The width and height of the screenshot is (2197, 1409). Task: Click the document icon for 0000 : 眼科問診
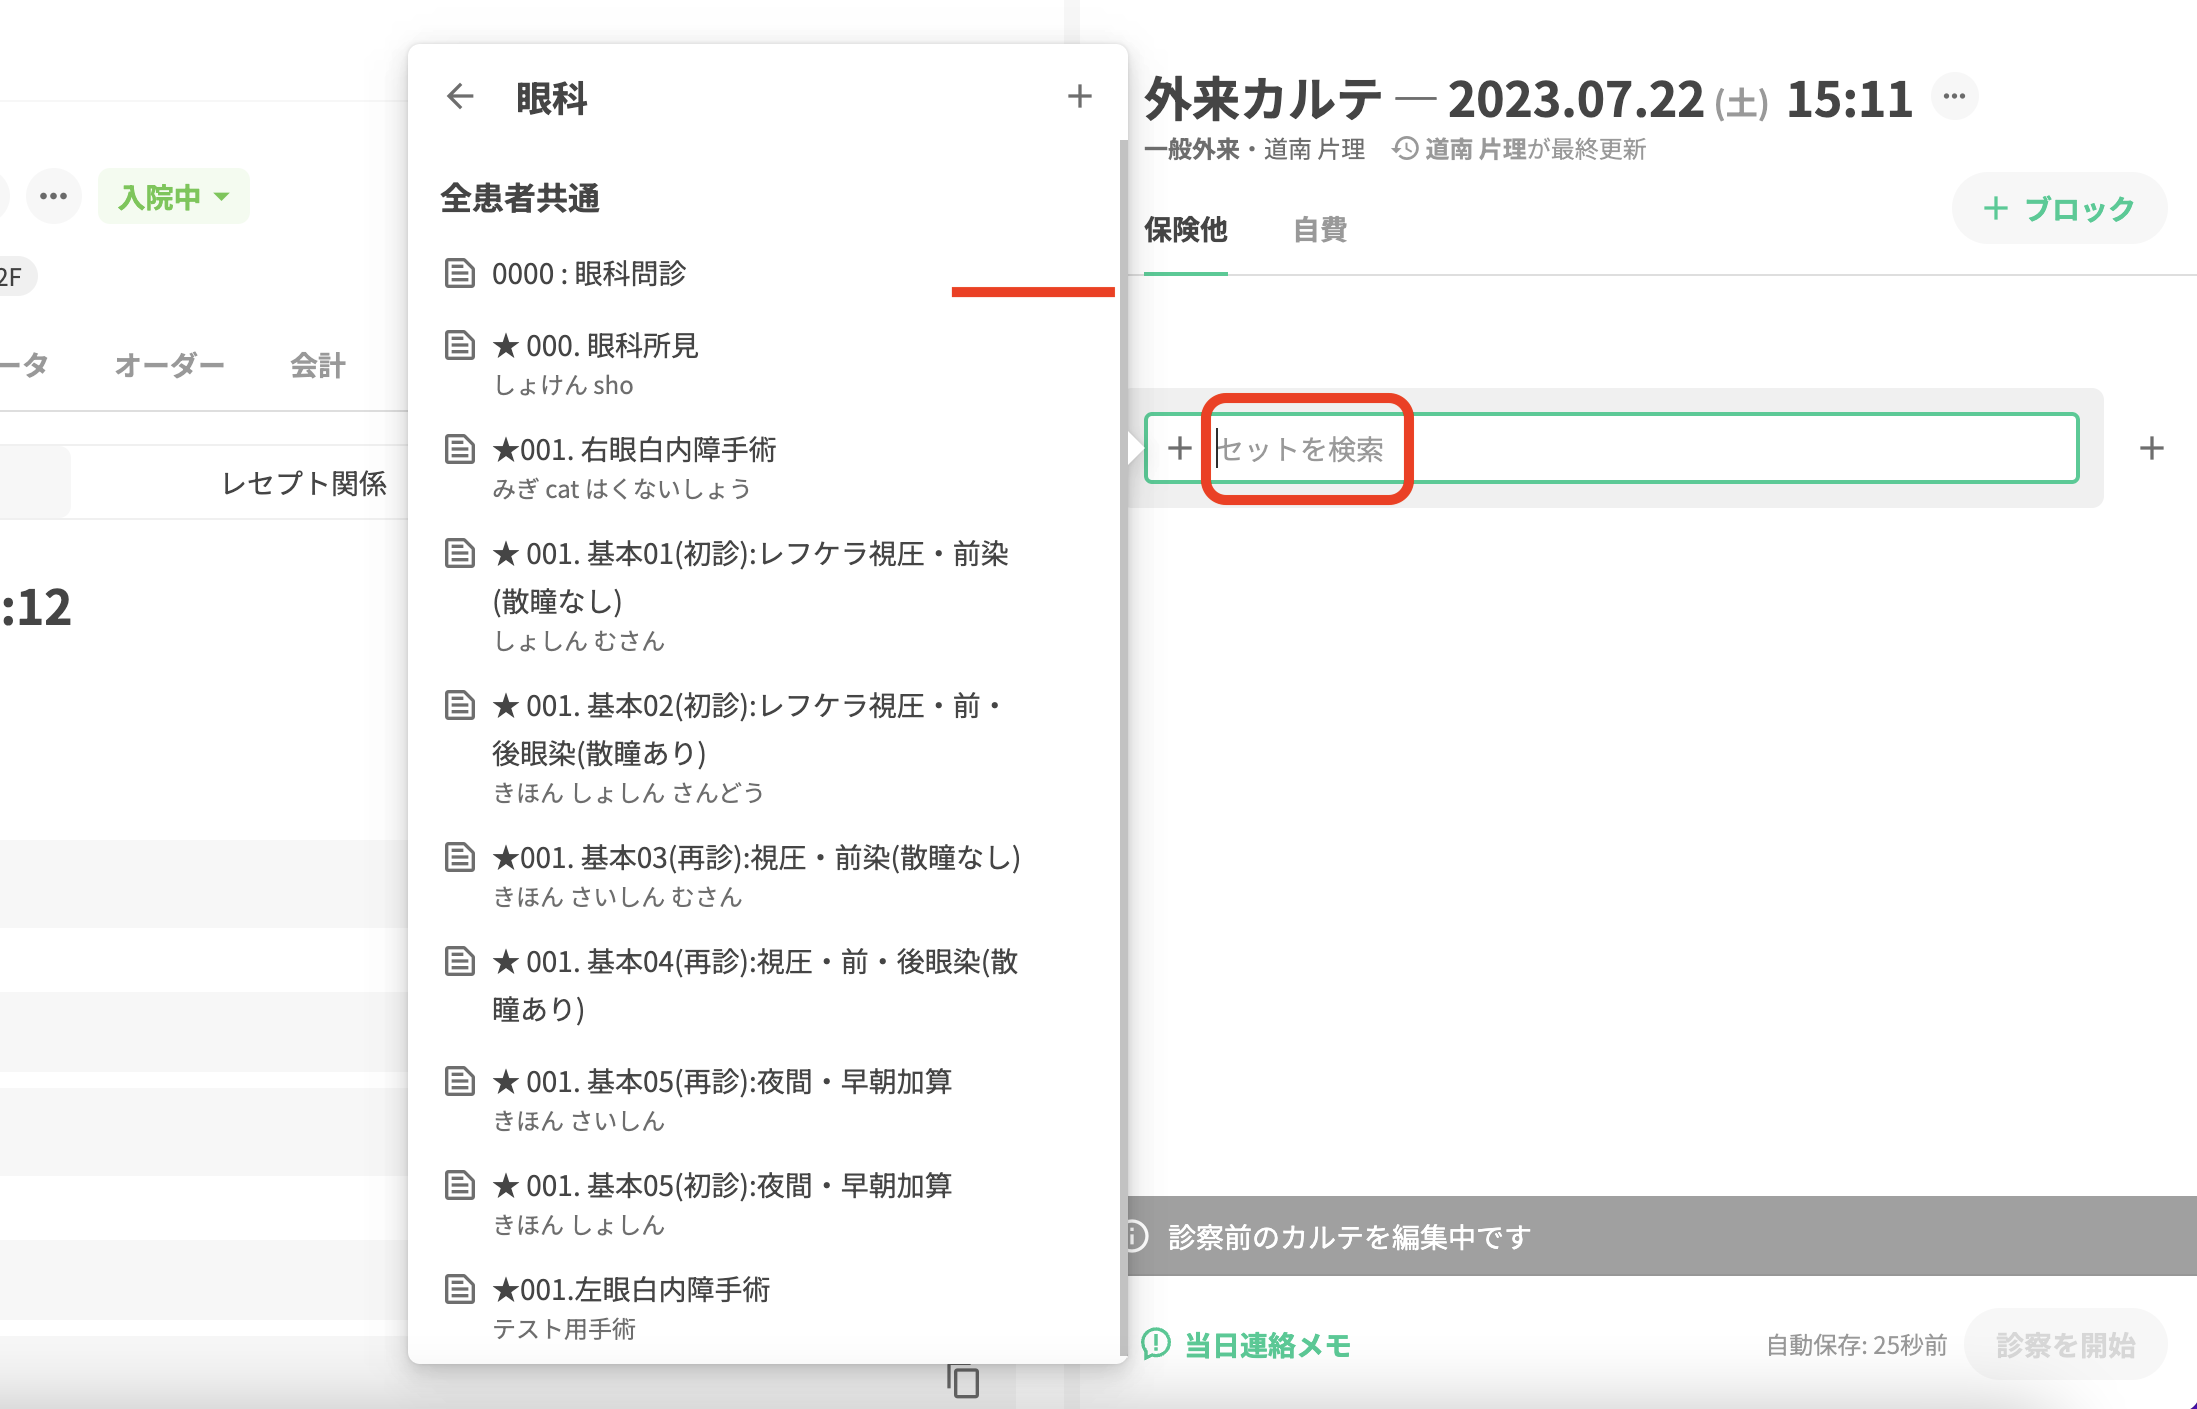click(459, 273)
